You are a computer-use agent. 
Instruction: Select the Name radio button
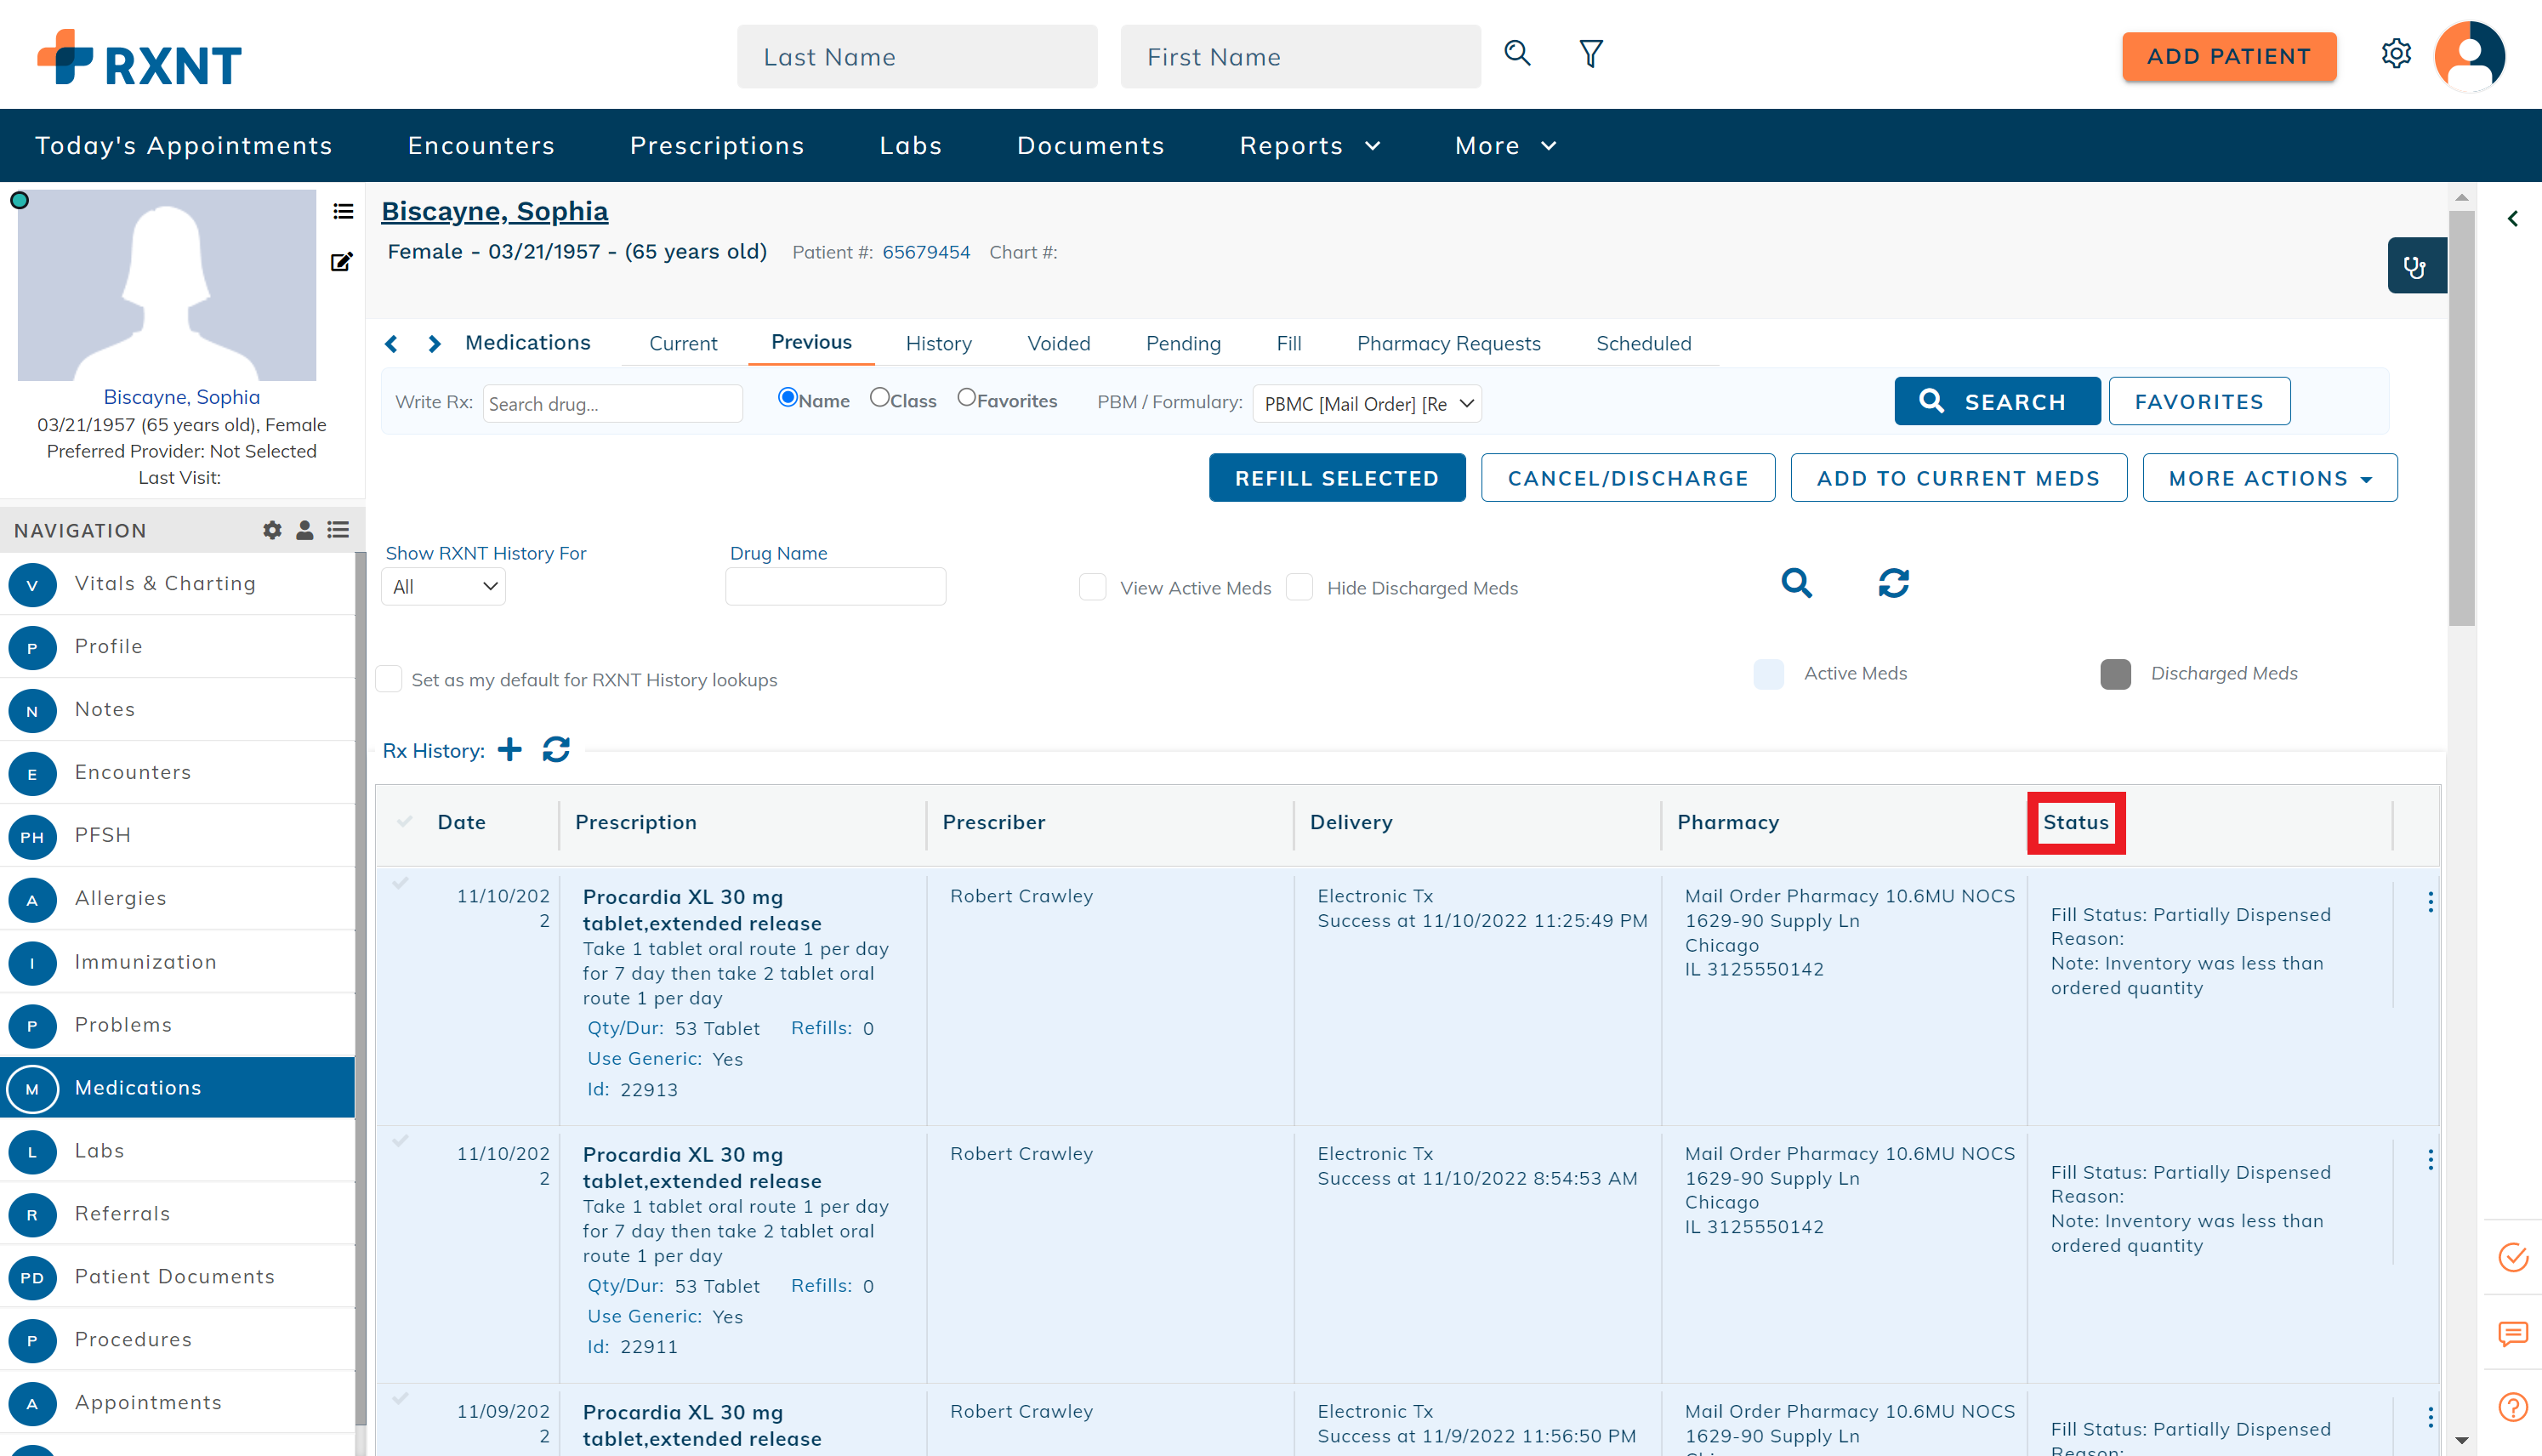point(788,398)
